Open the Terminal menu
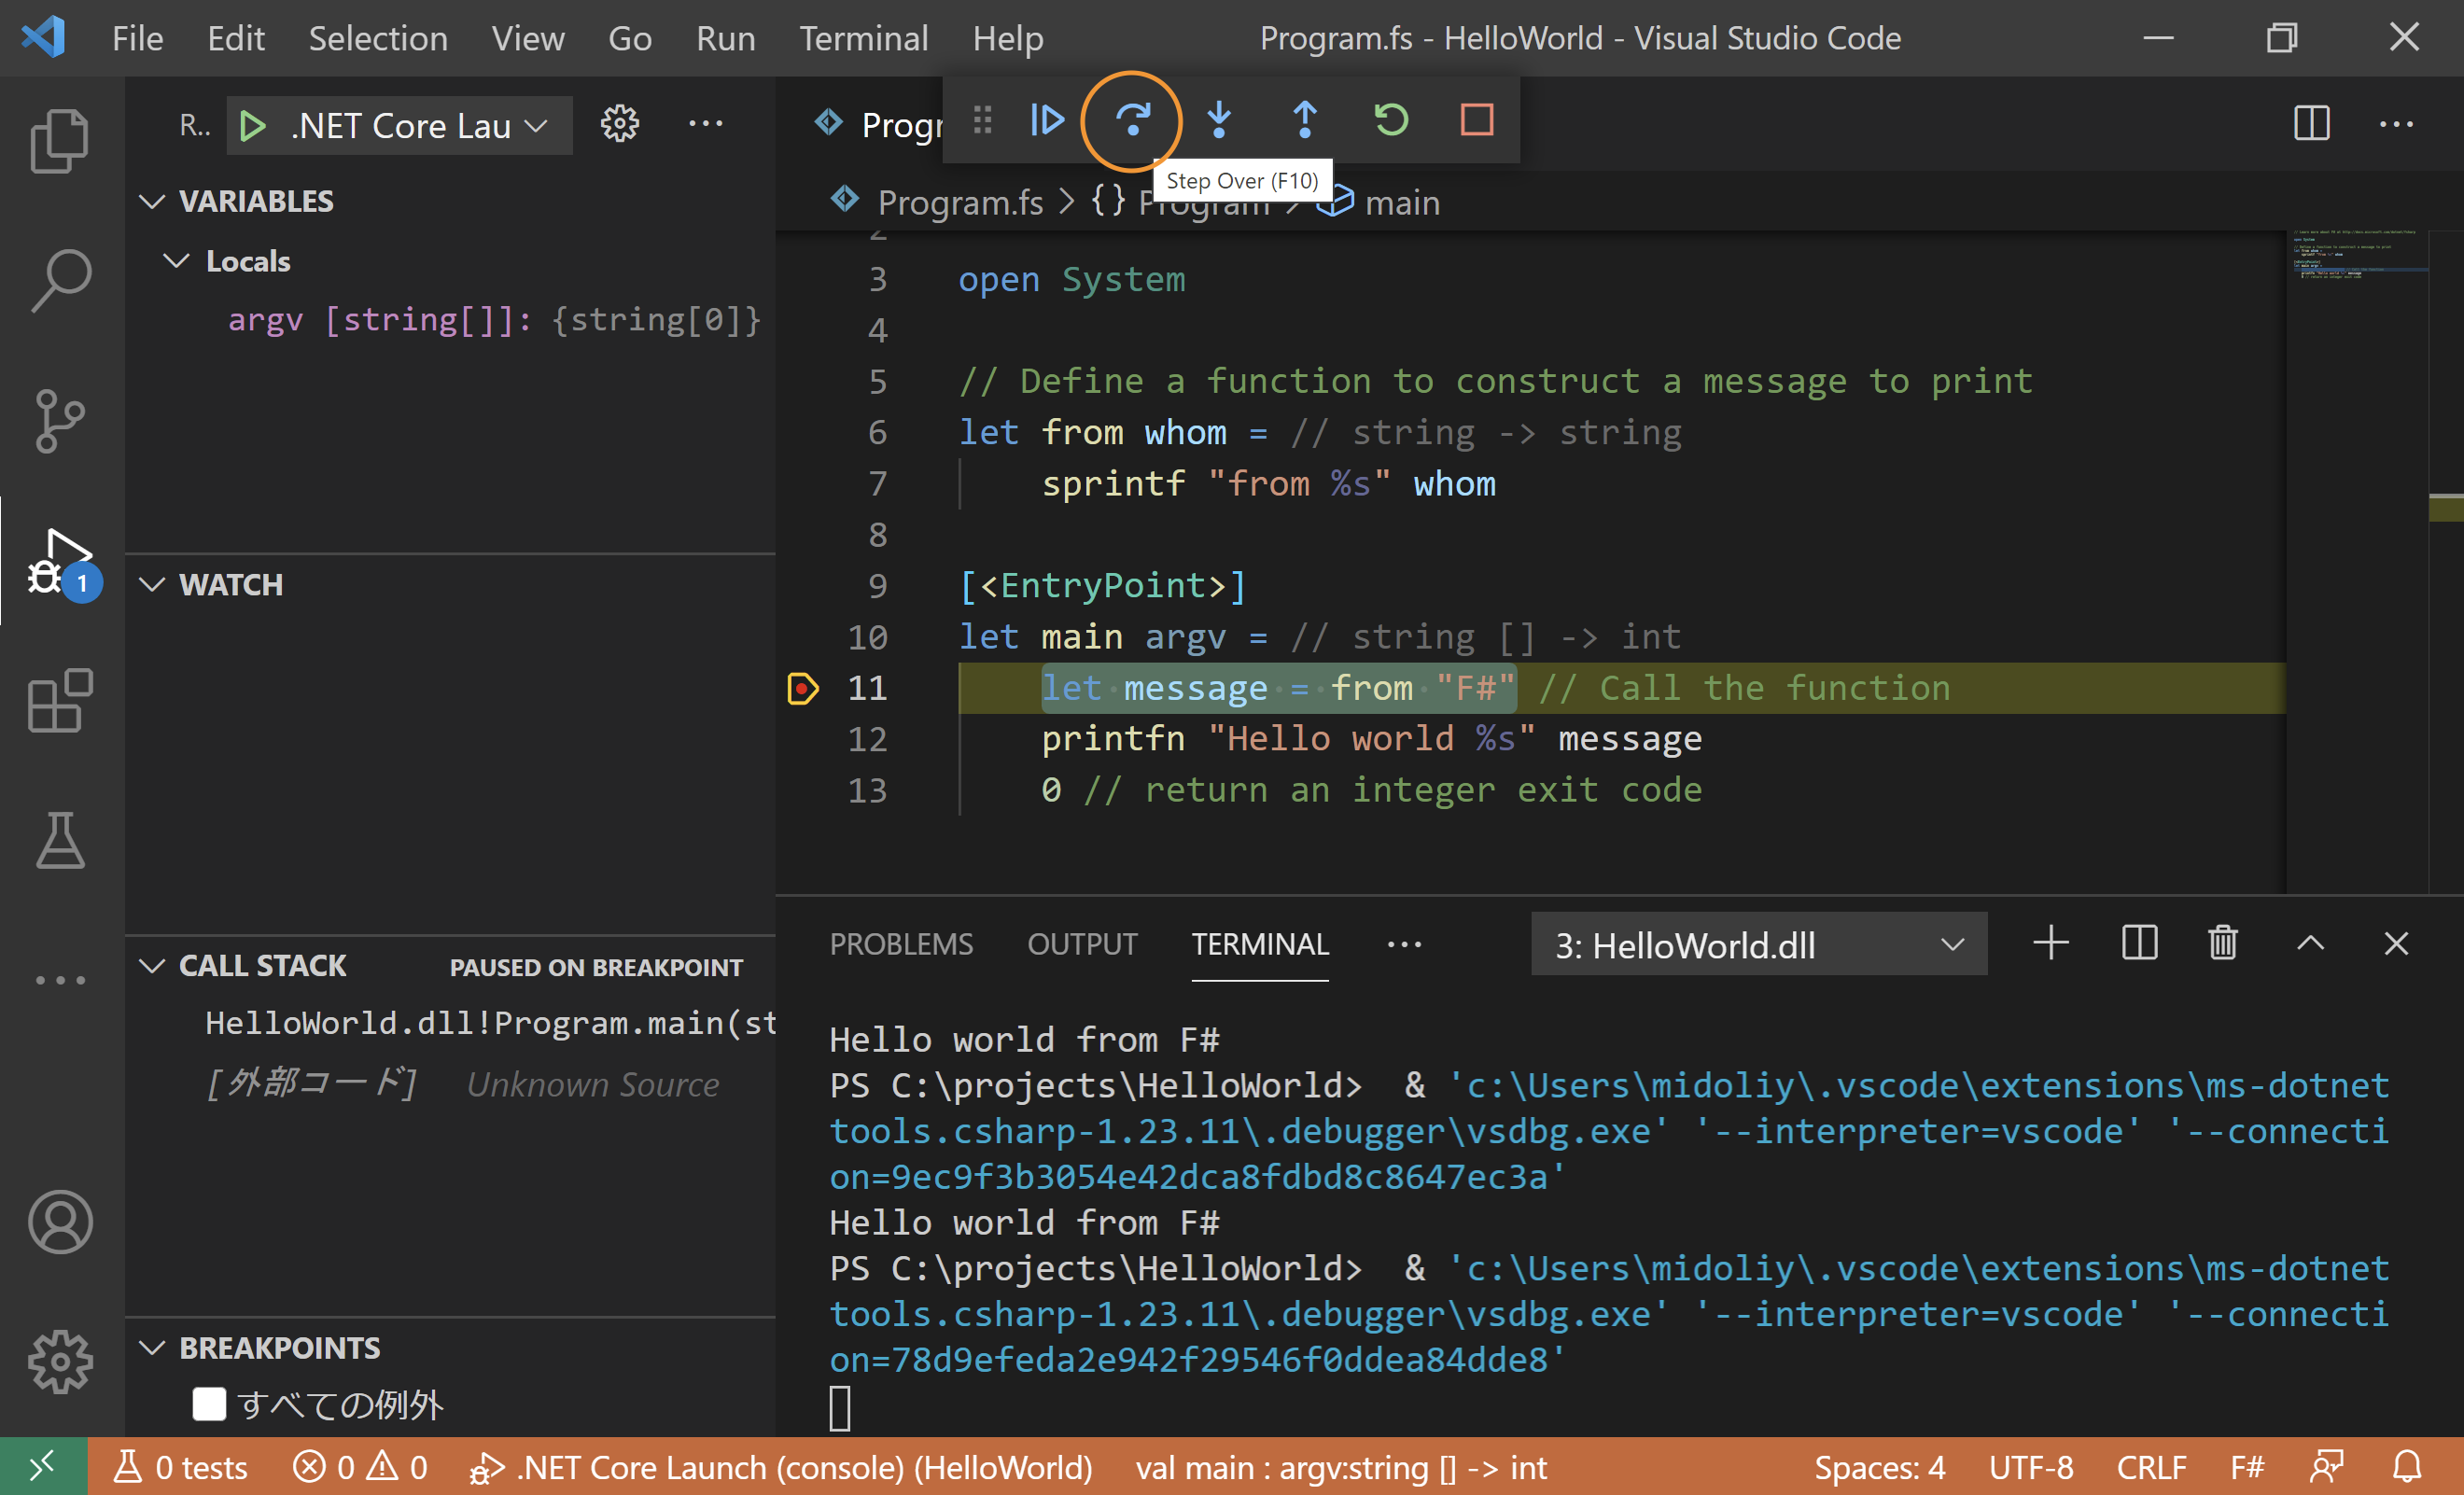The height and width of the screenshot is (1495, 2464). pos(863,38)
